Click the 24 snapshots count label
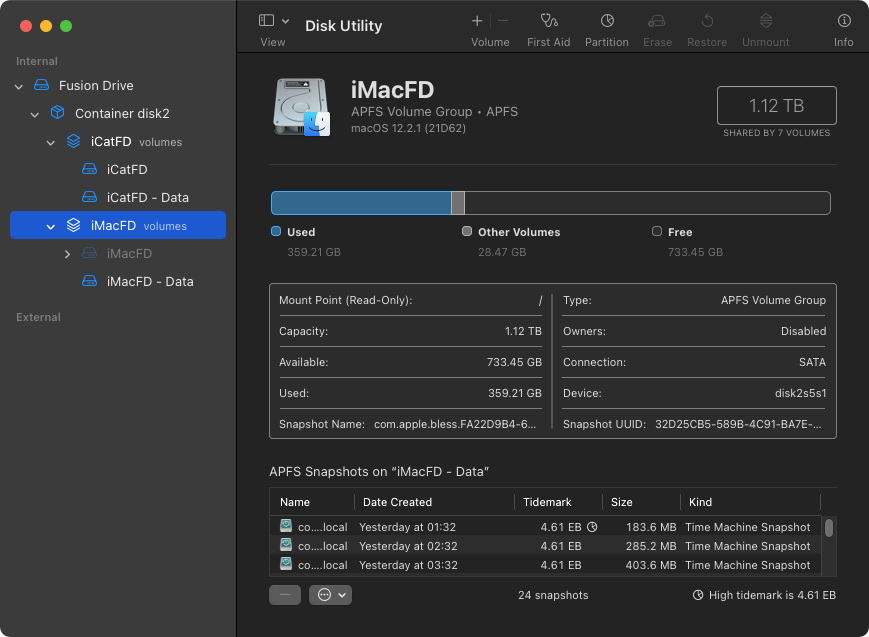869x637 pixels. pos(553,595)
